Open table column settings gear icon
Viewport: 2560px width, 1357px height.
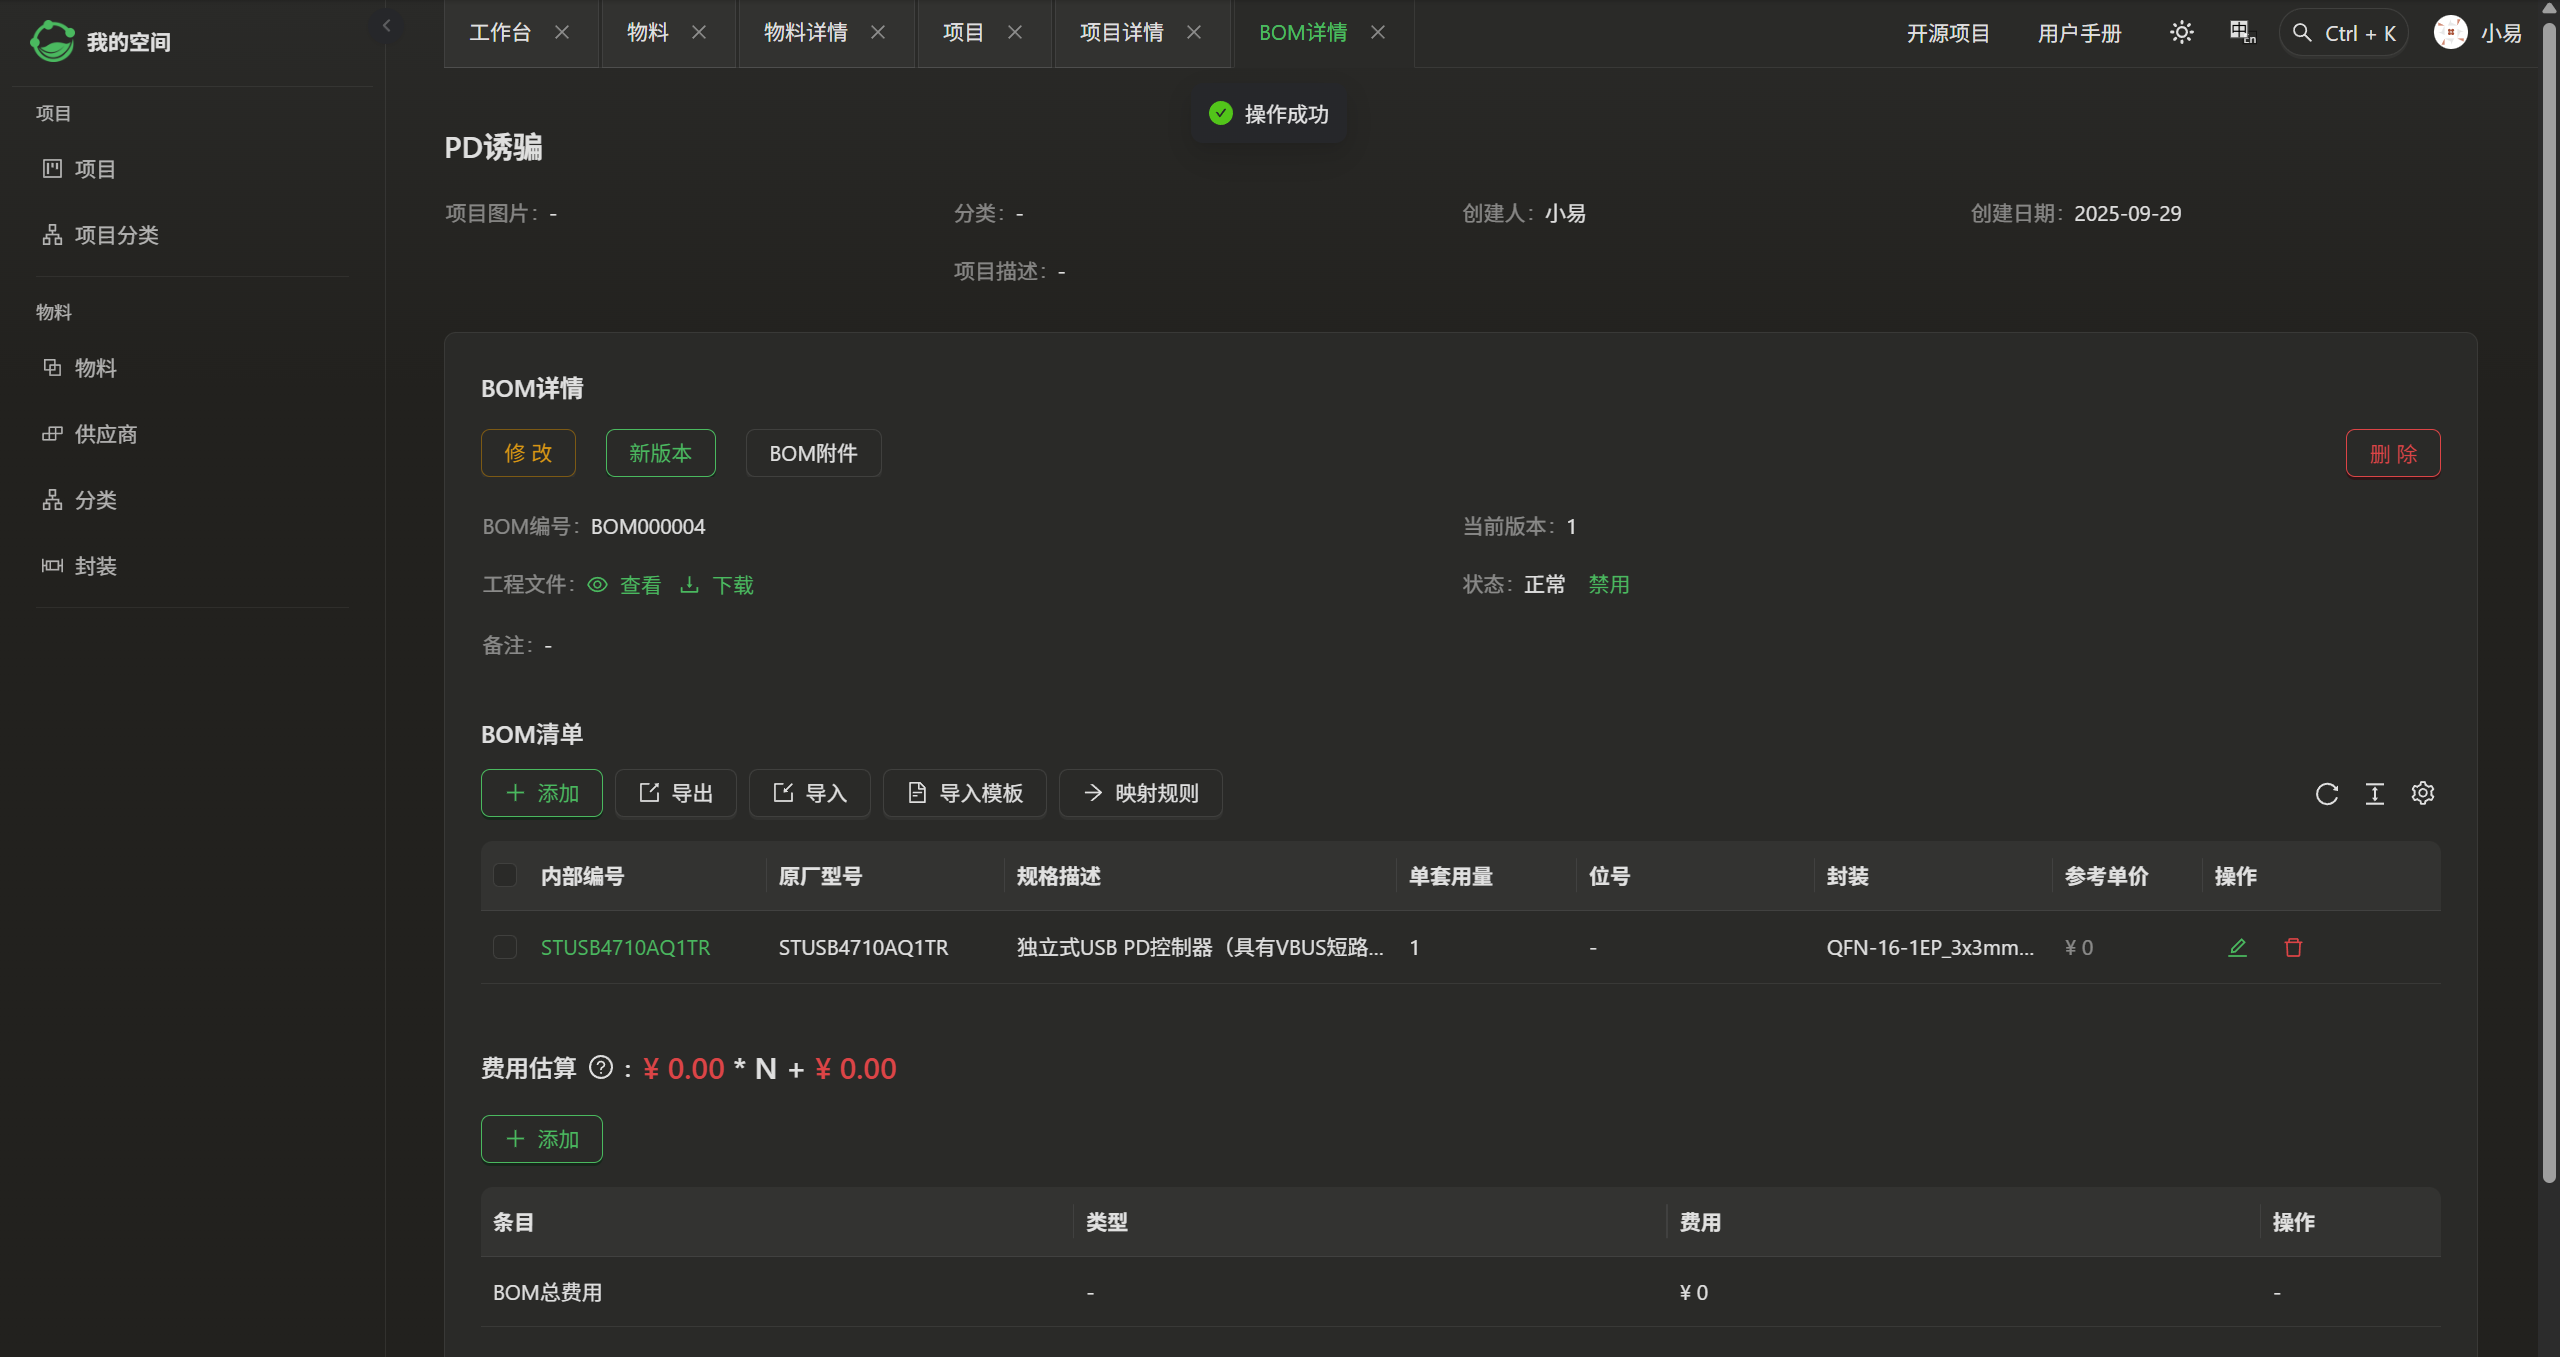point(2422,794)
